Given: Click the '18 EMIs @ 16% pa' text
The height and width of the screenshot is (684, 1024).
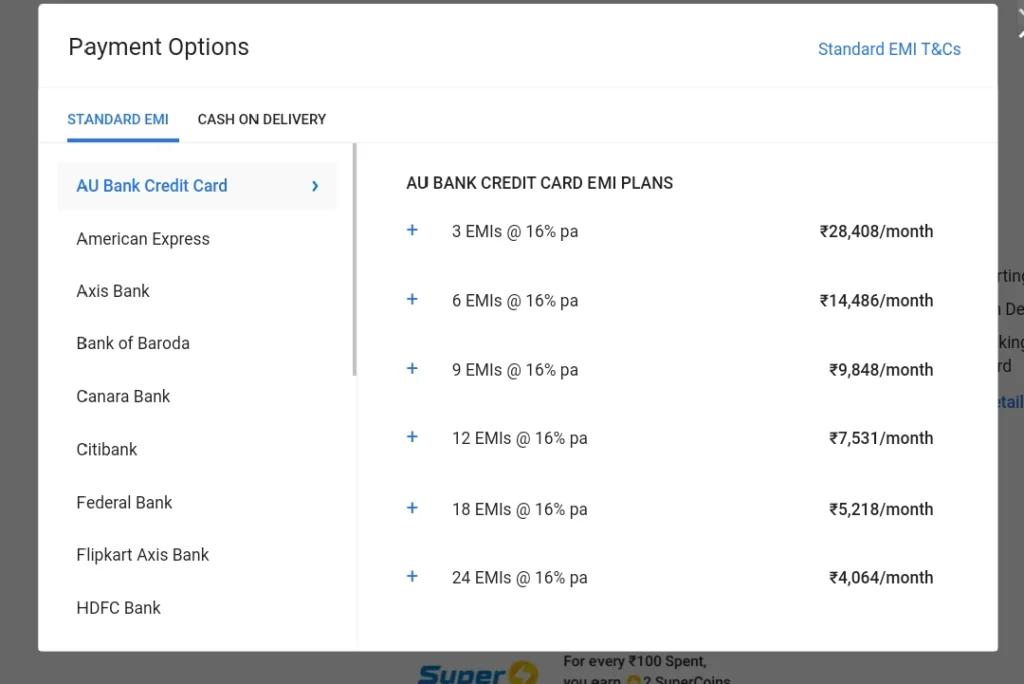Looking at the screenshot, I should 520,509.
